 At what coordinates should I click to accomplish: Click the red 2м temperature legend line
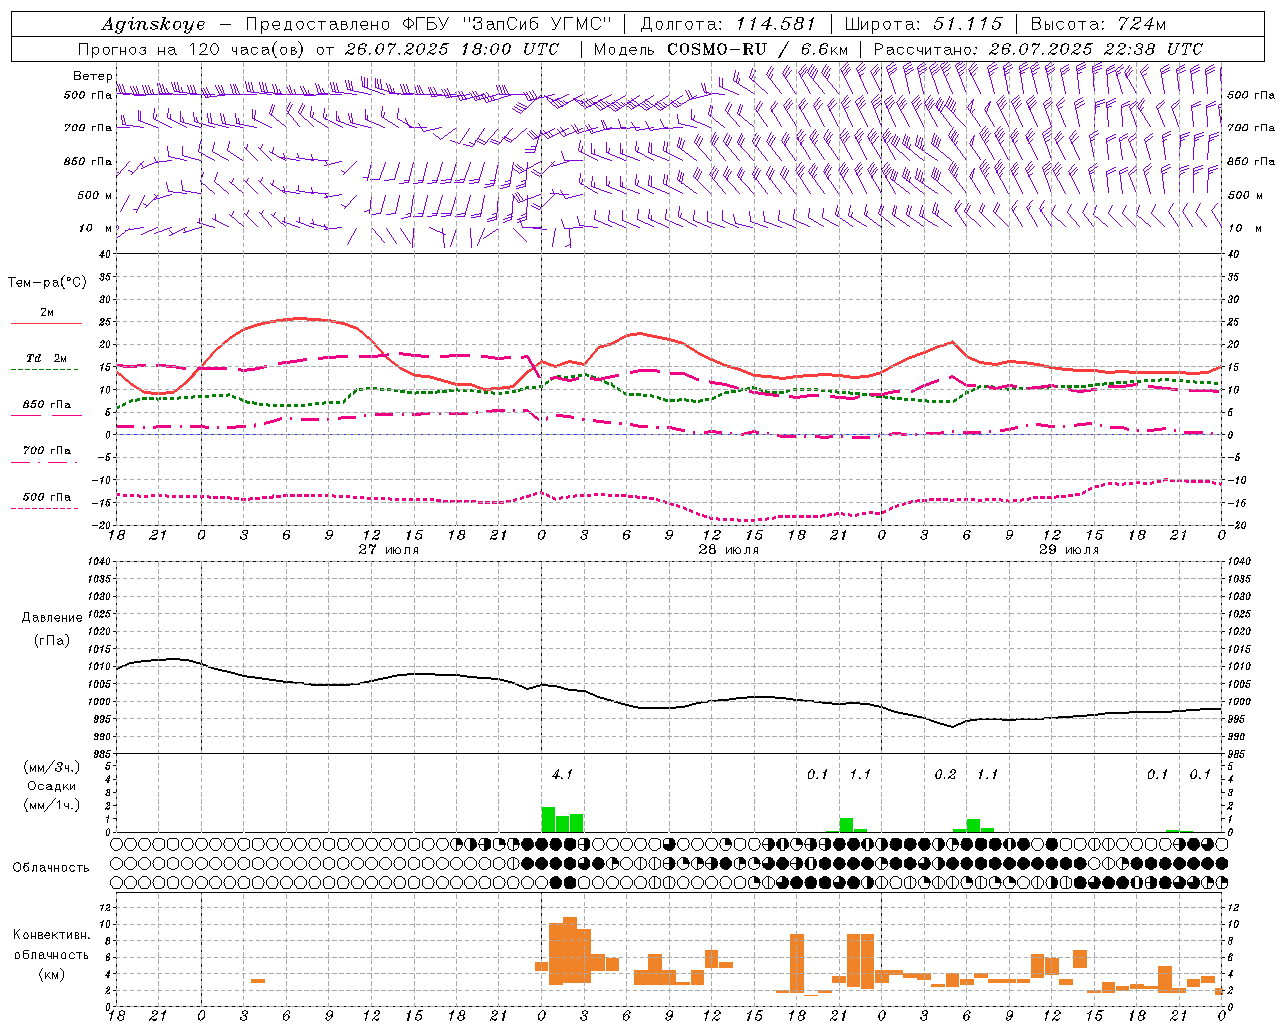pos(46,323)
